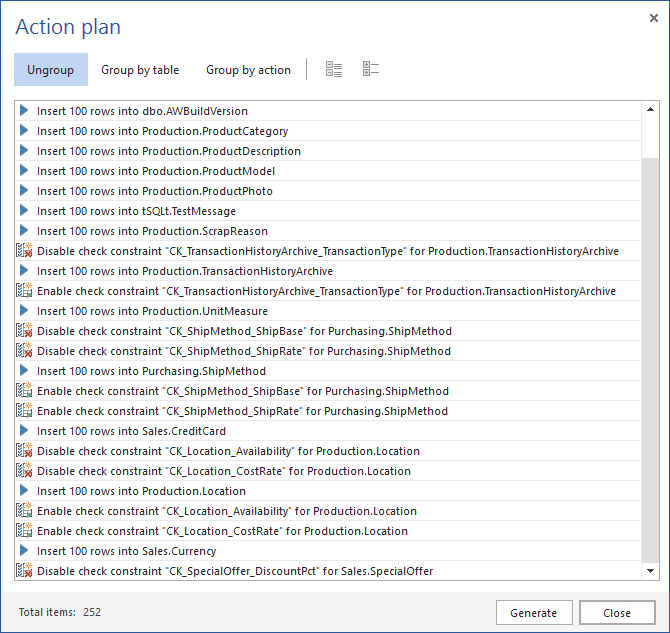Select Disable CK_SpecialOffer_DiscountPct constraint row
The width and height of the screenshot is (670, 633).
pyautogui.click(x=235, y=571)
